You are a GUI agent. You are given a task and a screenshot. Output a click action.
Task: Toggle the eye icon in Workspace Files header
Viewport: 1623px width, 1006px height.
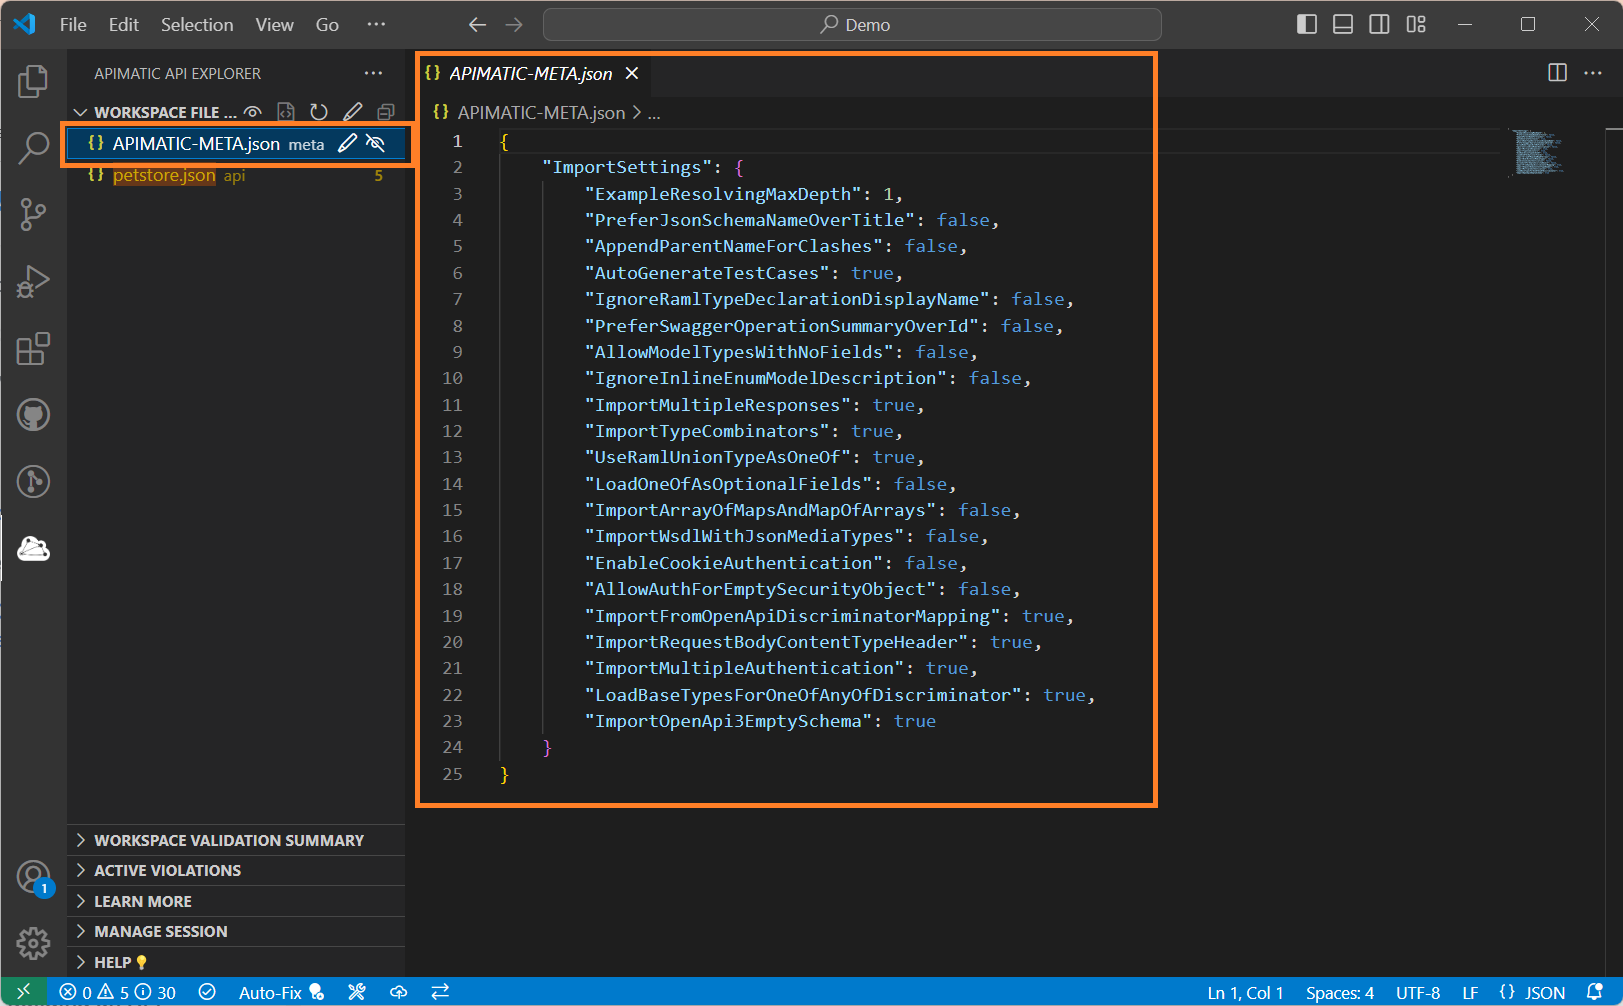click(253, 112)
